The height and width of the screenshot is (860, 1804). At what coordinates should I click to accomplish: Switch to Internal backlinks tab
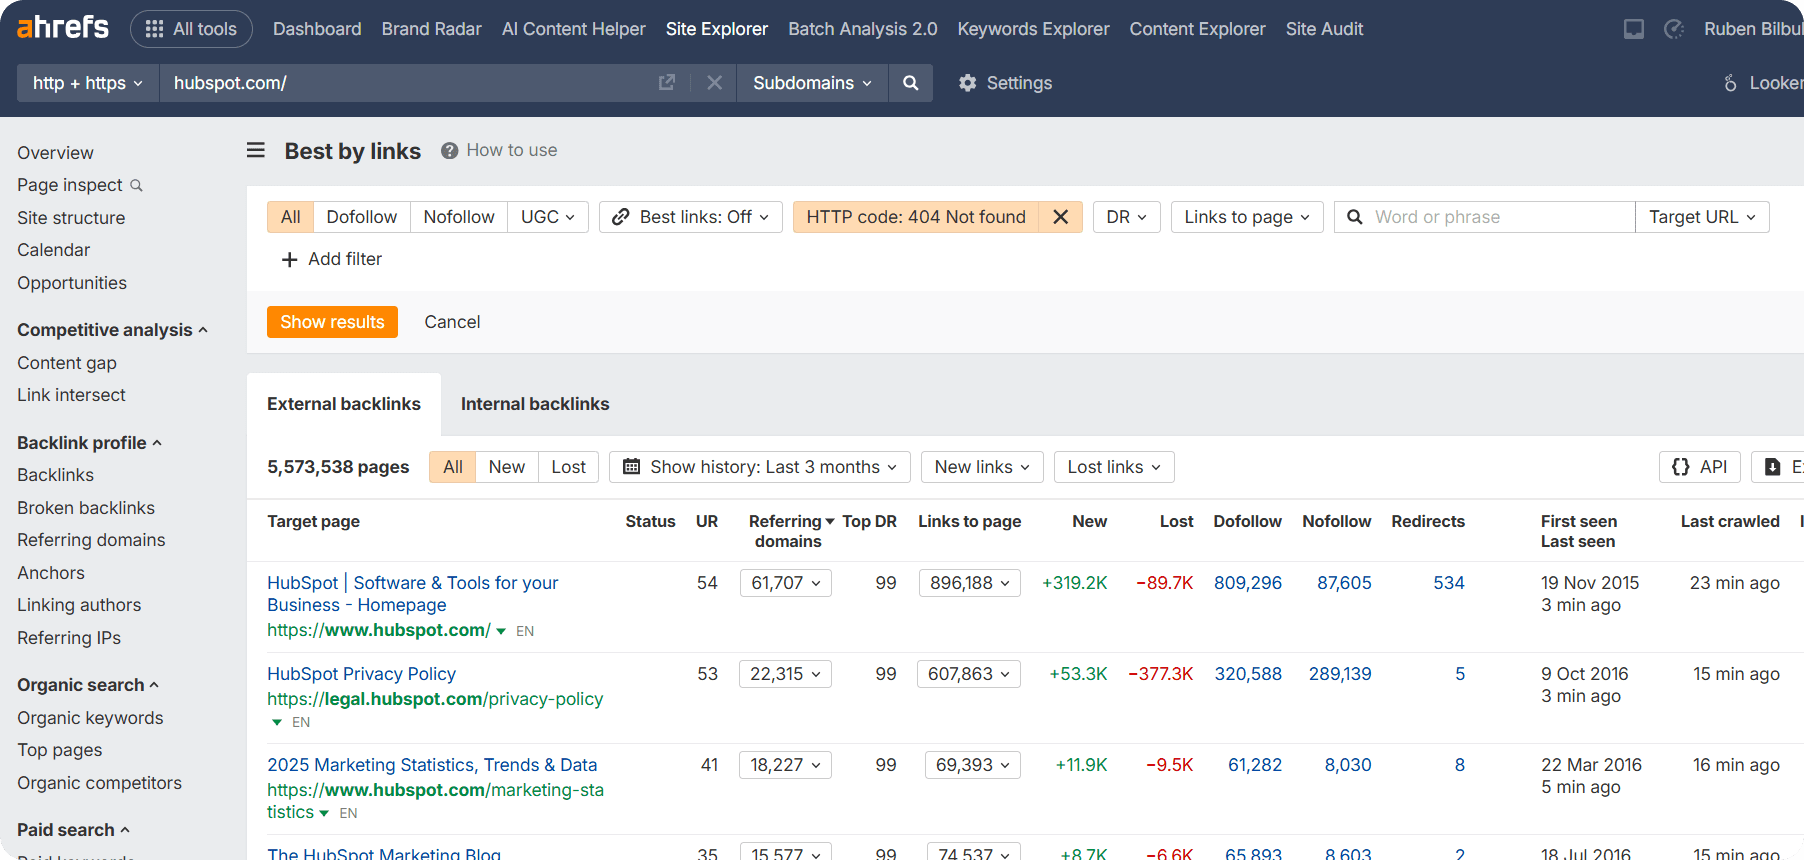point(534,404)
